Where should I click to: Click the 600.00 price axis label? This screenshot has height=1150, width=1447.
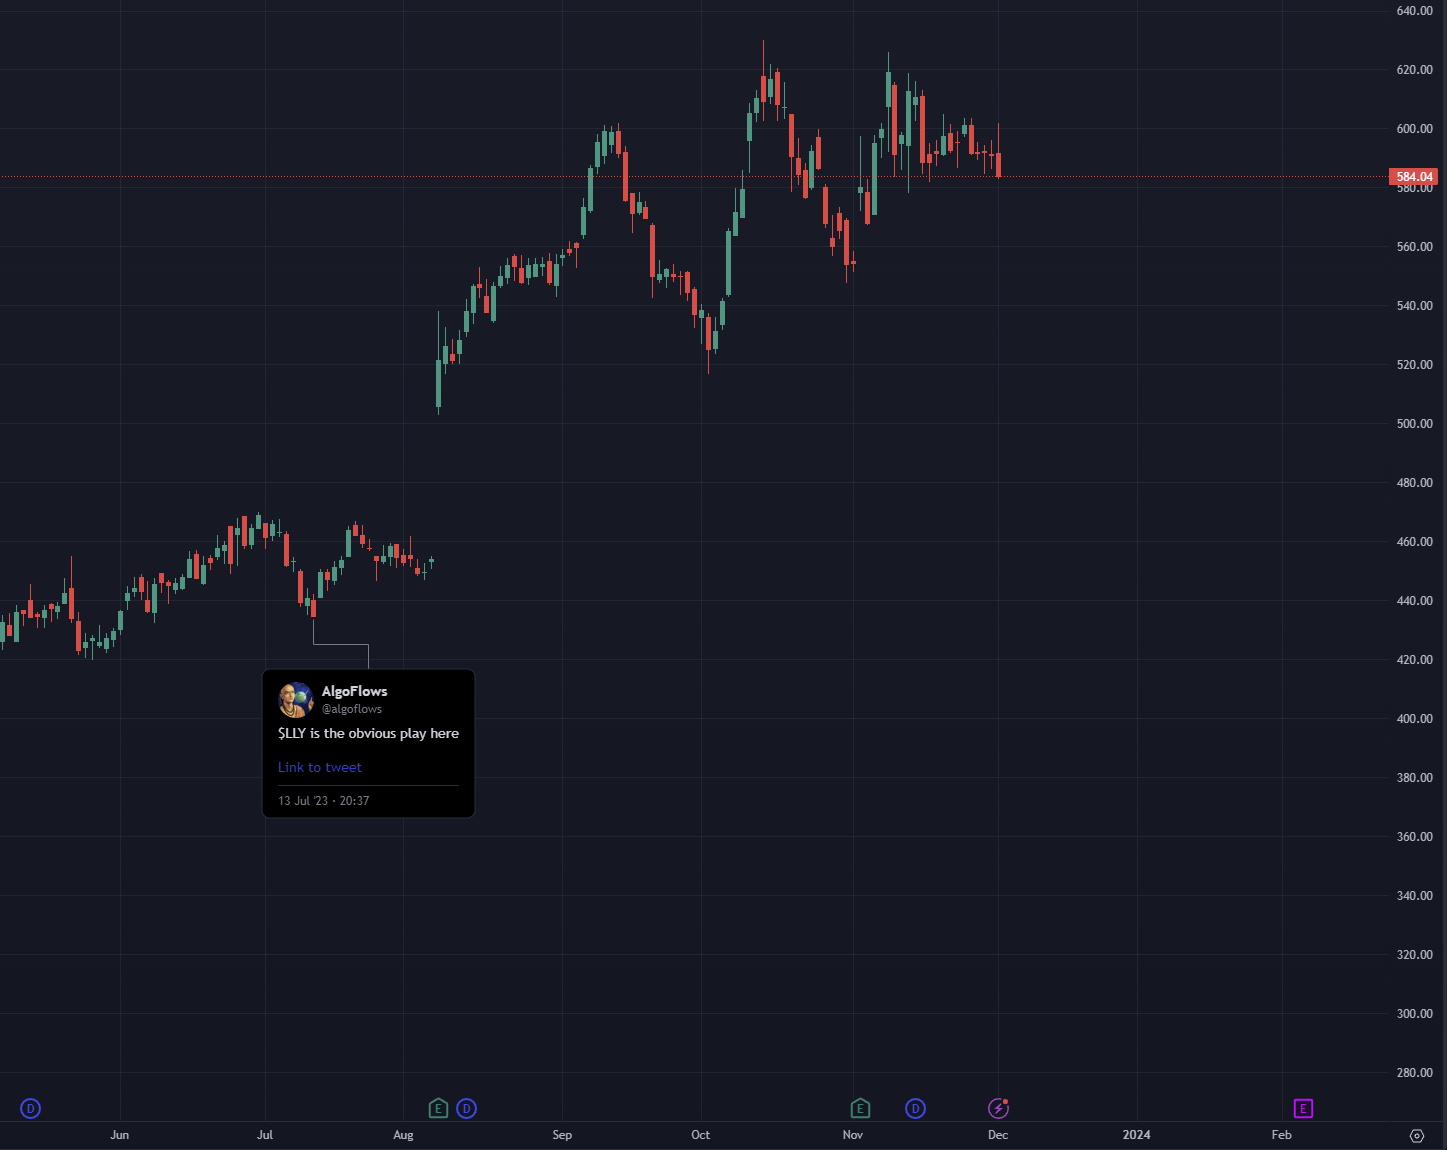pyautogui.click(x=1414, y=129)
